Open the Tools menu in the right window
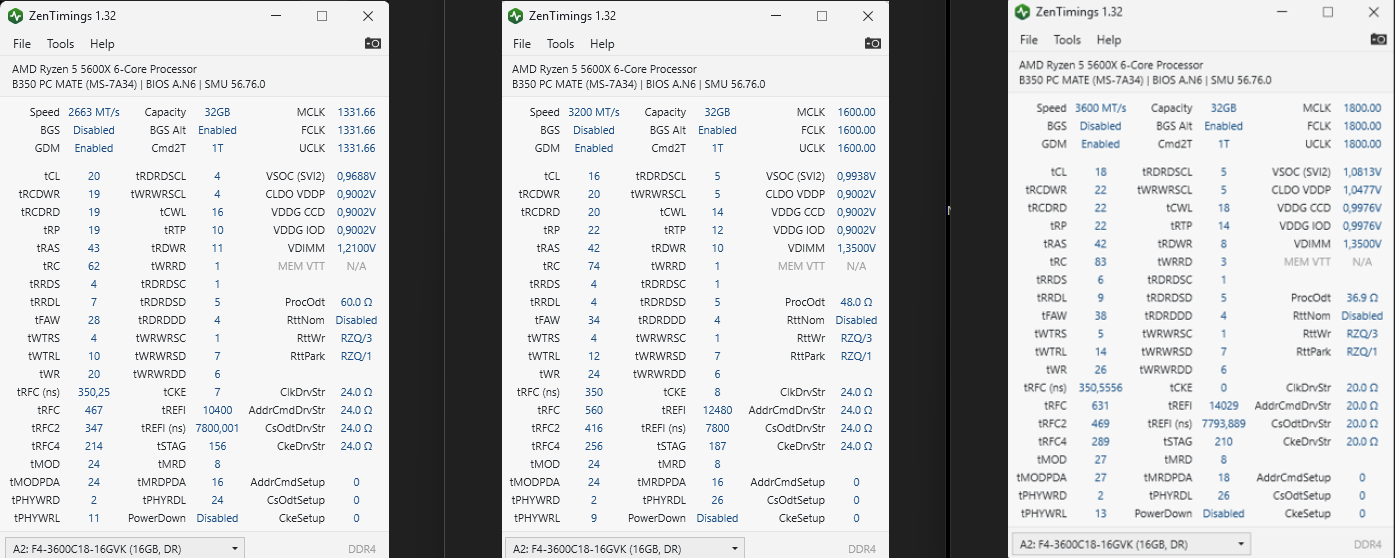Screen dimensions: 1395x558 (1067, 40)
